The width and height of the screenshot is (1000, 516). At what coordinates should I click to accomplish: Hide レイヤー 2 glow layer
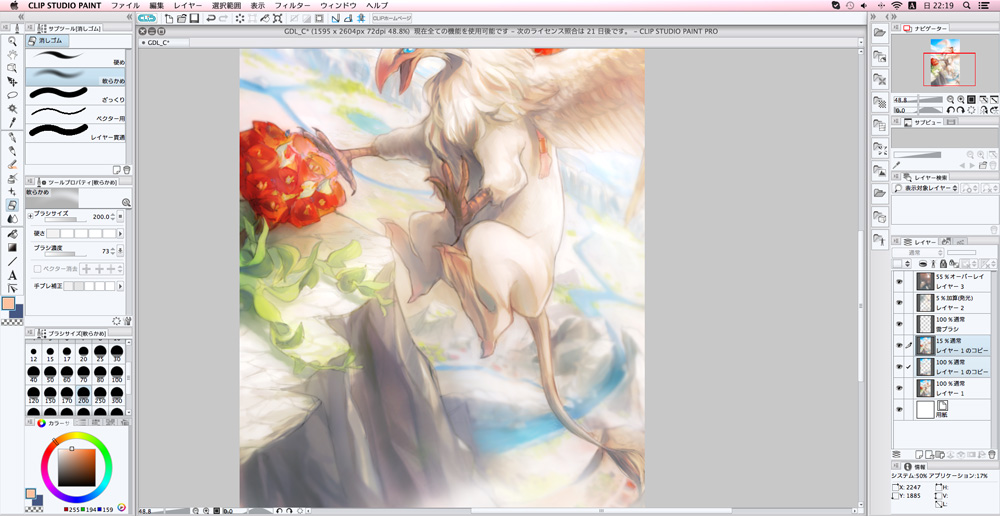pyautogui.click(x=899, y=303)
